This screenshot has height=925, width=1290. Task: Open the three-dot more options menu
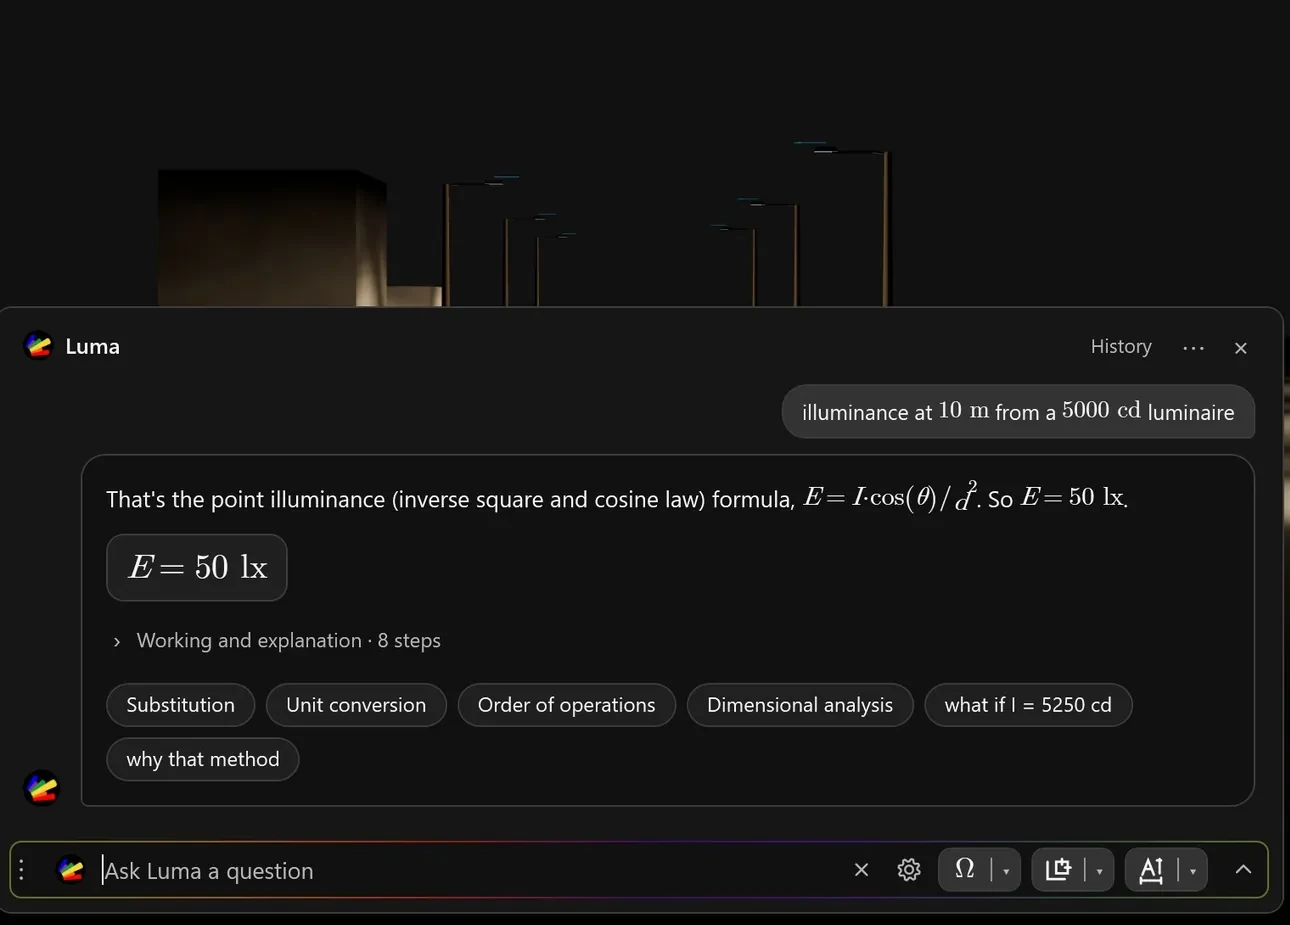[x=1193, y=348]
